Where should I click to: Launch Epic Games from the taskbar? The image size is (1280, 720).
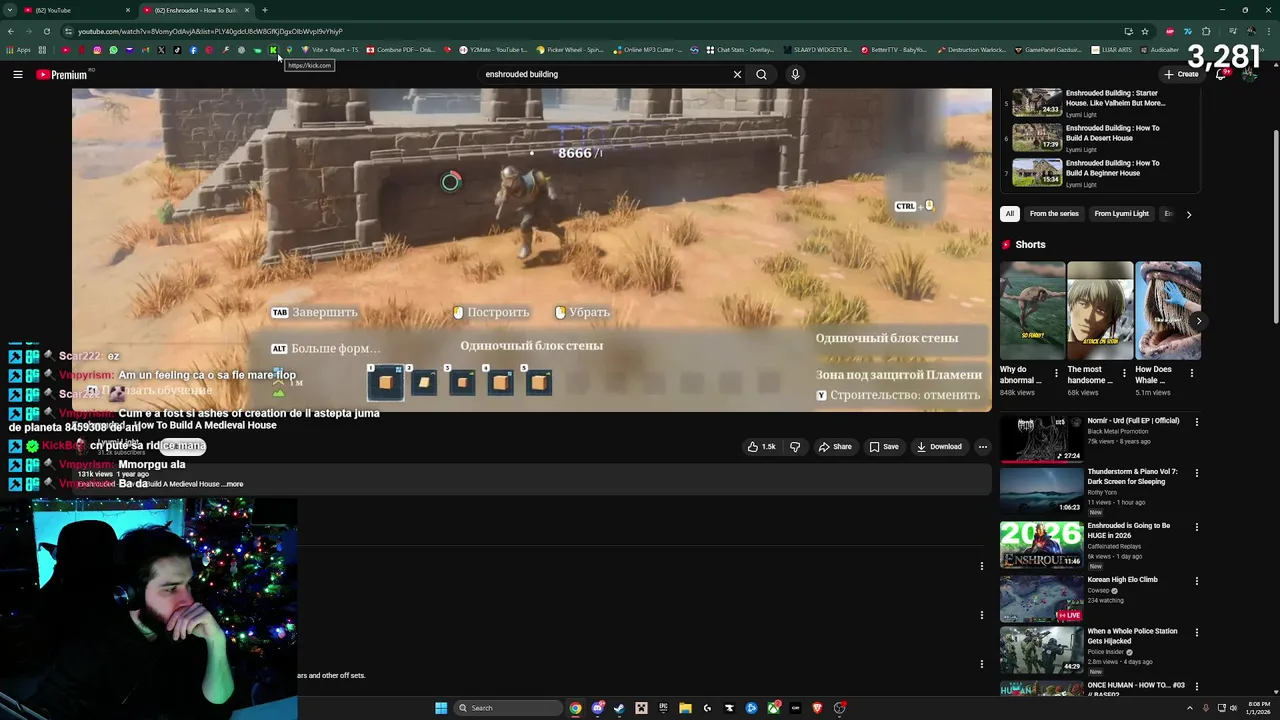click(663, 708)
